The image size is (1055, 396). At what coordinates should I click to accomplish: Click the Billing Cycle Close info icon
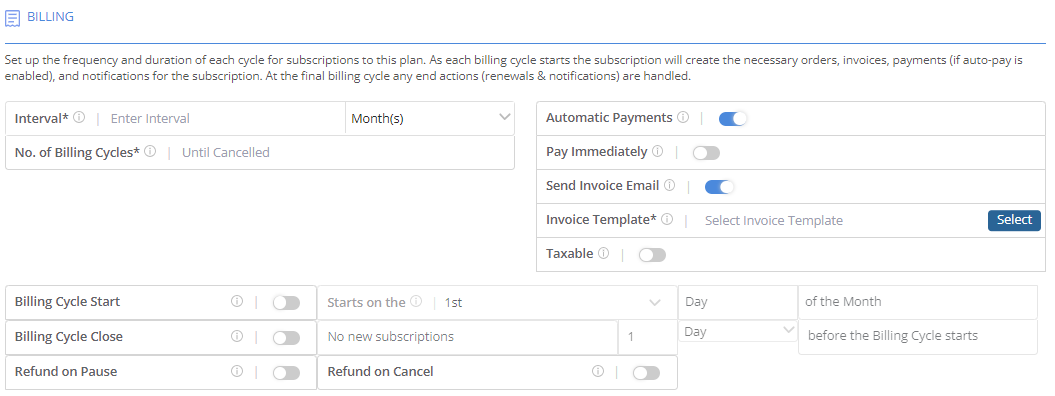pyautogui.click(x=236, y=336)
